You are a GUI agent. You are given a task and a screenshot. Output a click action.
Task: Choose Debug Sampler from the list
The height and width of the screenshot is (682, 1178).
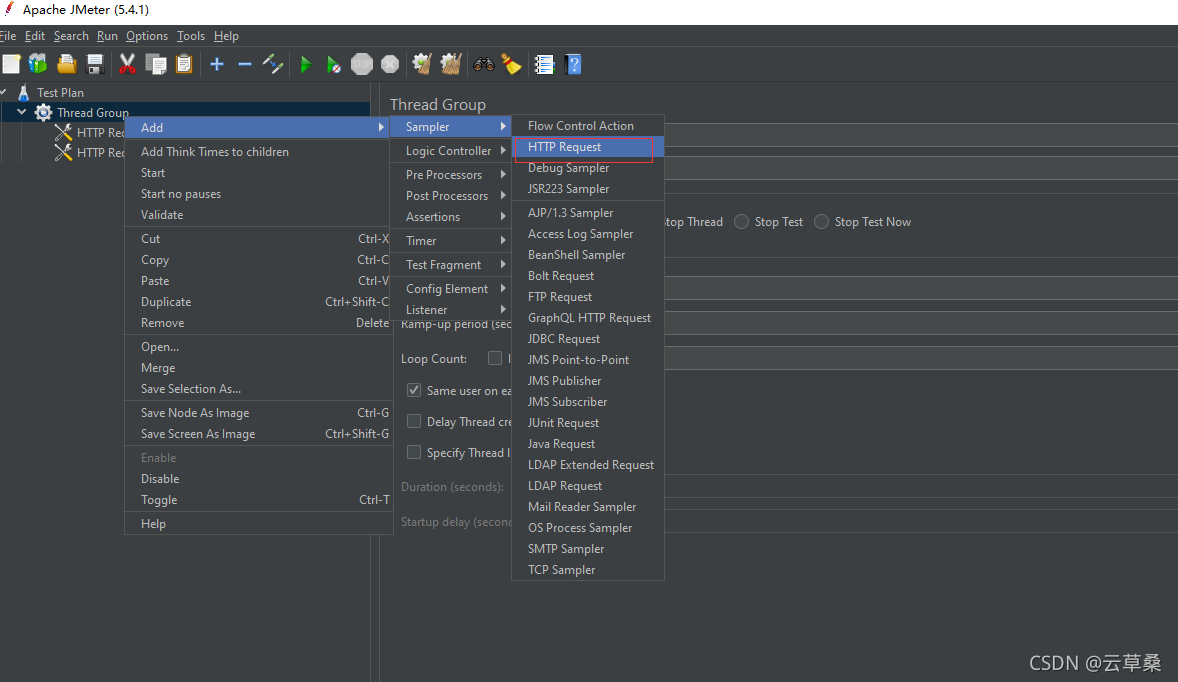pyautogui.click(x=587, y=168)
